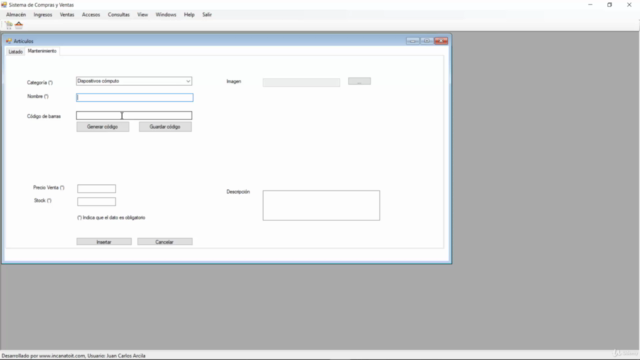
Task: Open the Help menu
Action: coord(189,15)
